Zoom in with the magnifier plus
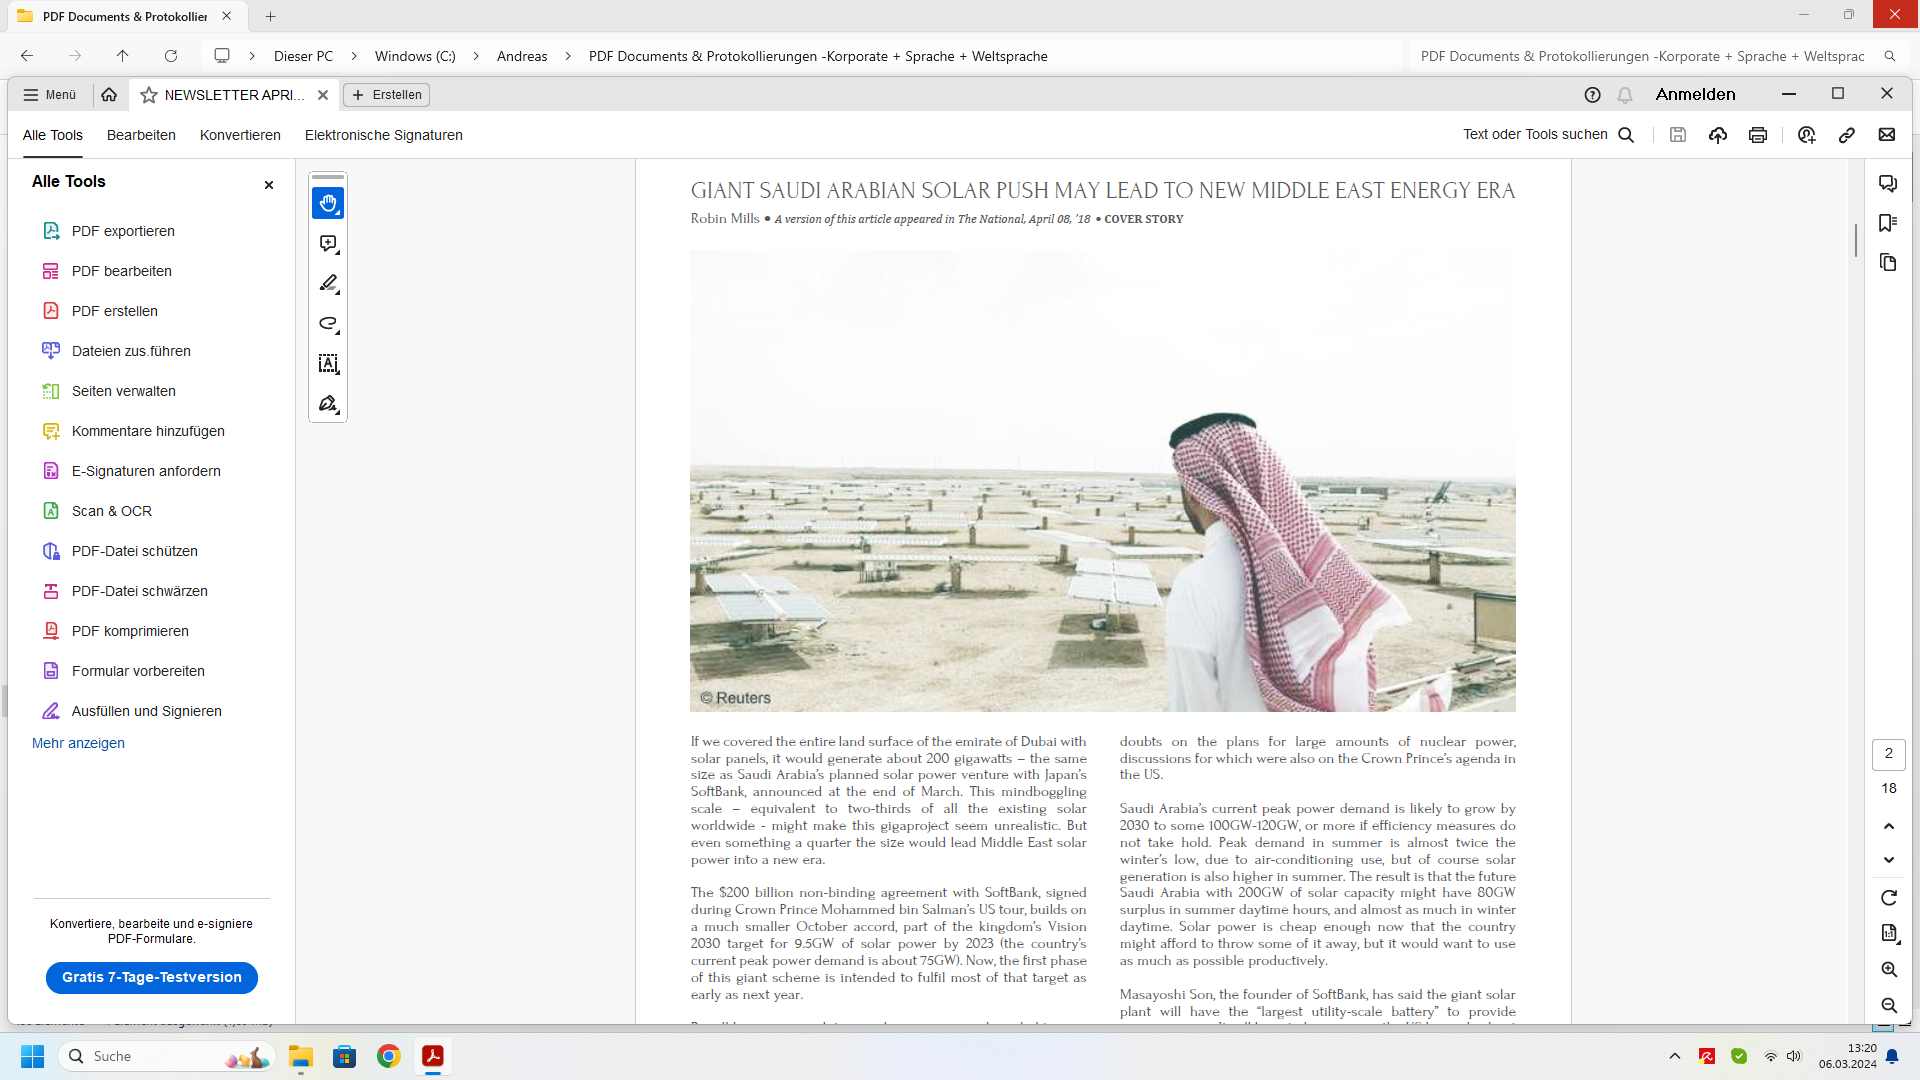1920x1080 pixels. 1889,970
